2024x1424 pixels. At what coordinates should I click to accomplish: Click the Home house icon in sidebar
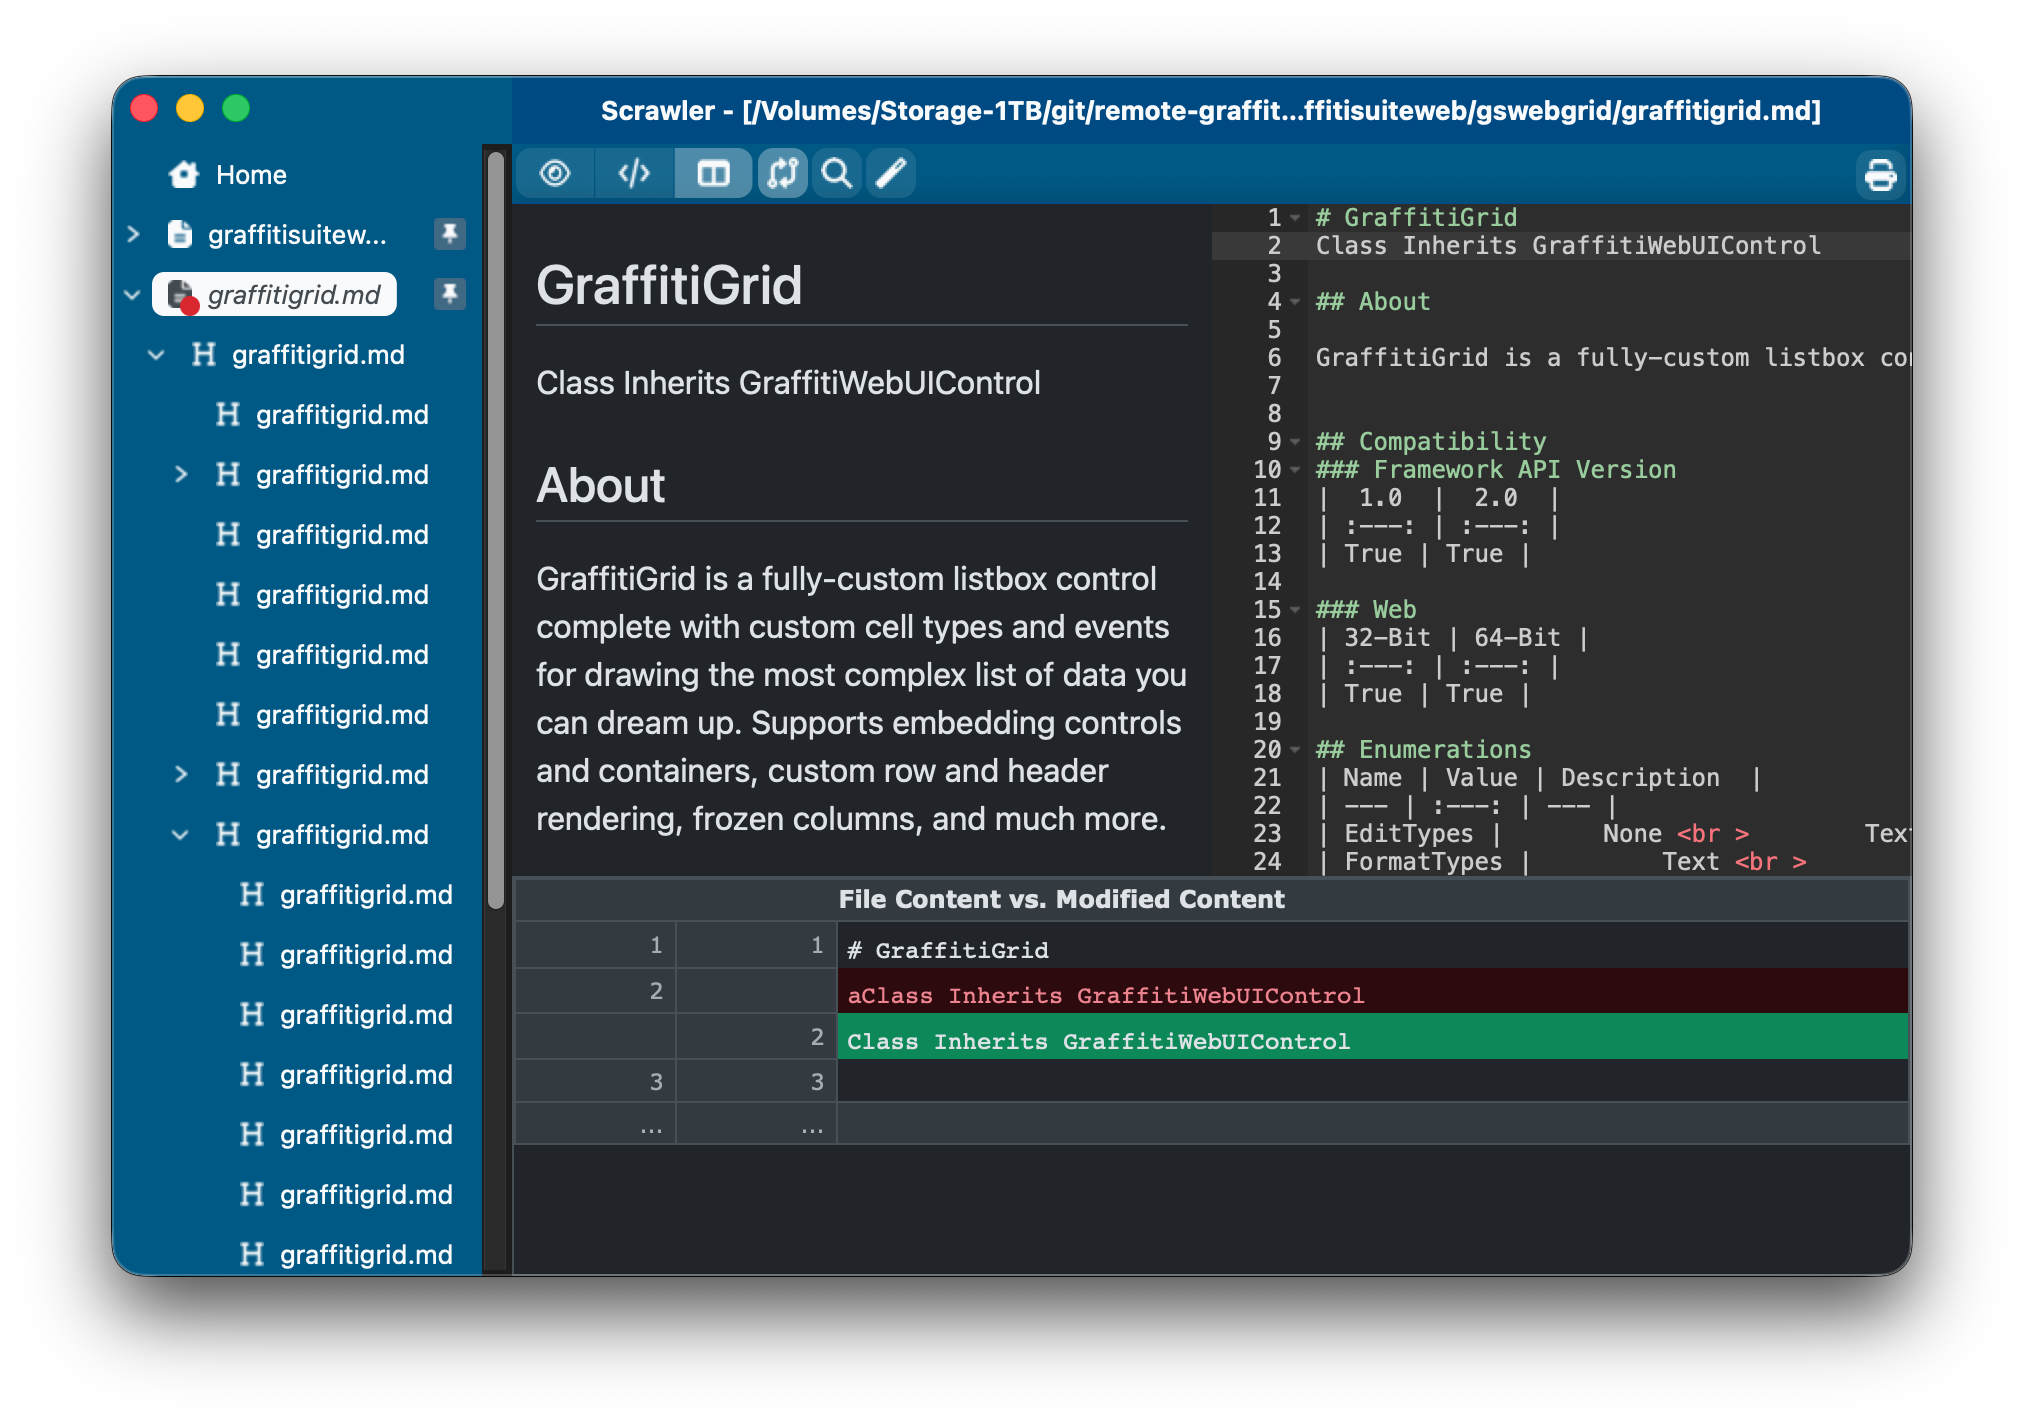click(x=184, y=175)
